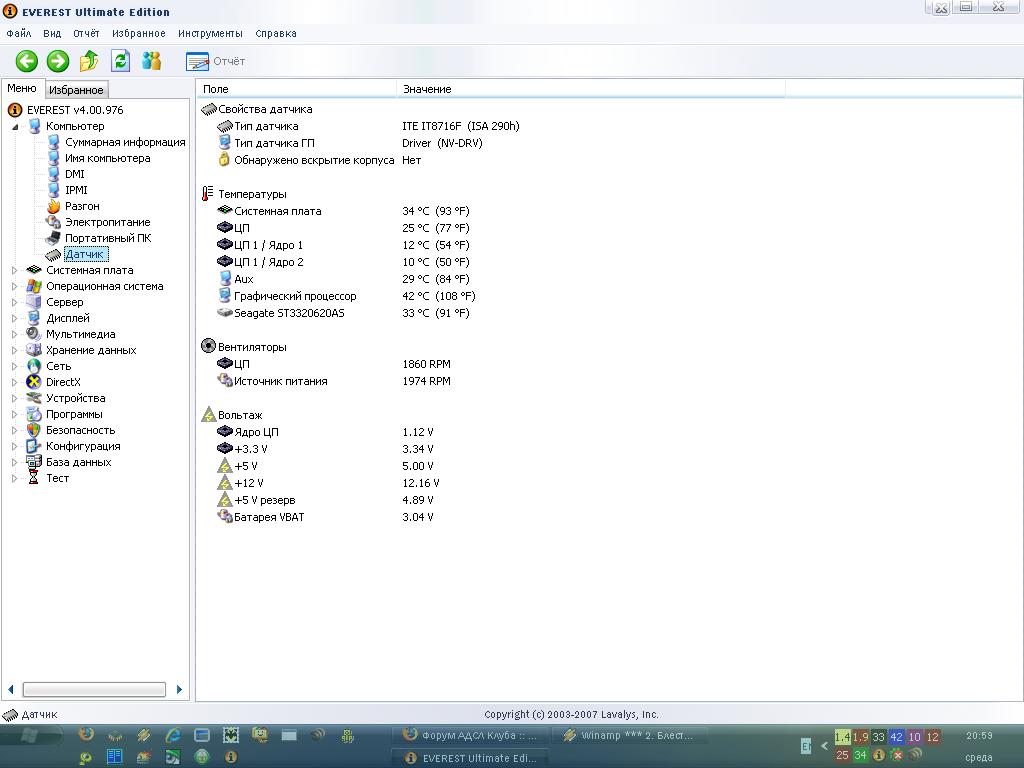Expand the Операционная система tree node

(x=14, y=286)
